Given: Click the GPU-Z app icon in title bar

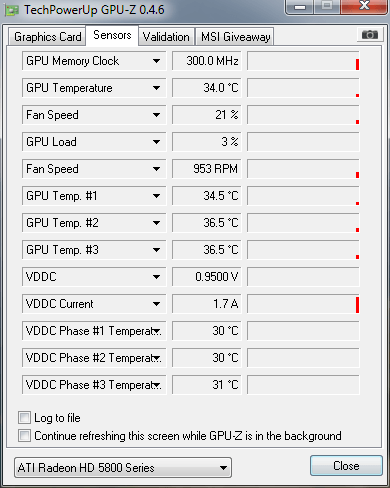Looking at the screenshot, I should [11, 10].
